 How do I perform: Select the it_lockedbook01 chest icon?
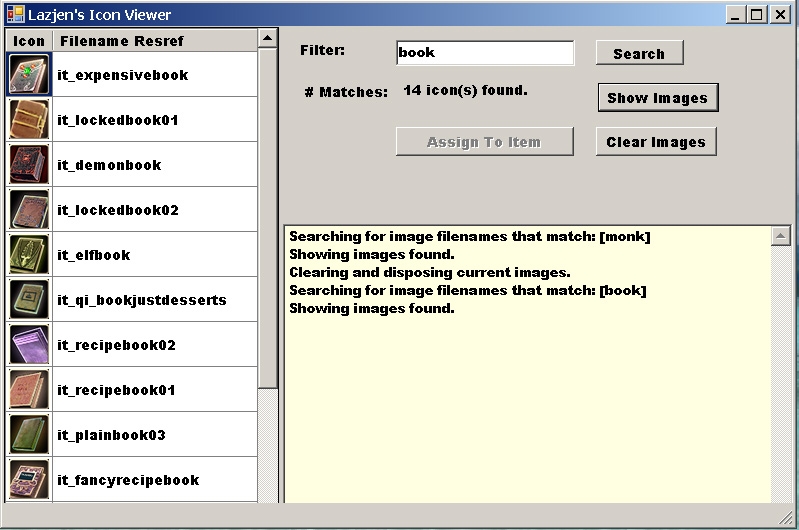29,120
